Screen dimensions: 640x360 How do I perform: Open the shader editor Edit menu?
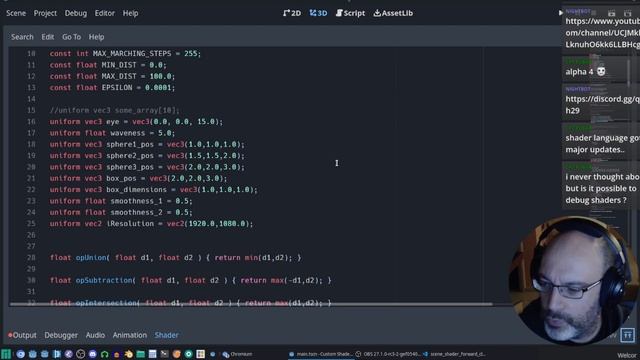click(47, 37)
